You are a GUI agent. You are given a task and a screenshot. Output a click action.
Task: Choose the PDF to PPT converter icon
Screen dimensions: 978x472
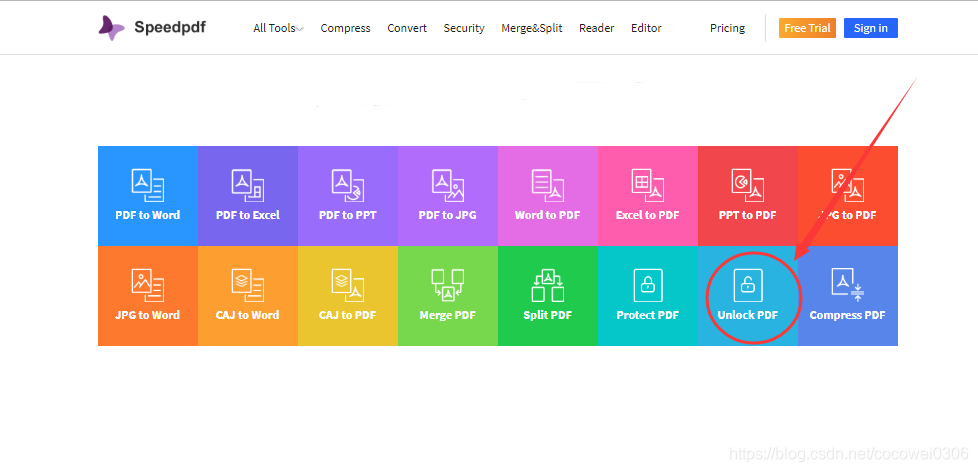pyautogui.click(x=347, y=195)
